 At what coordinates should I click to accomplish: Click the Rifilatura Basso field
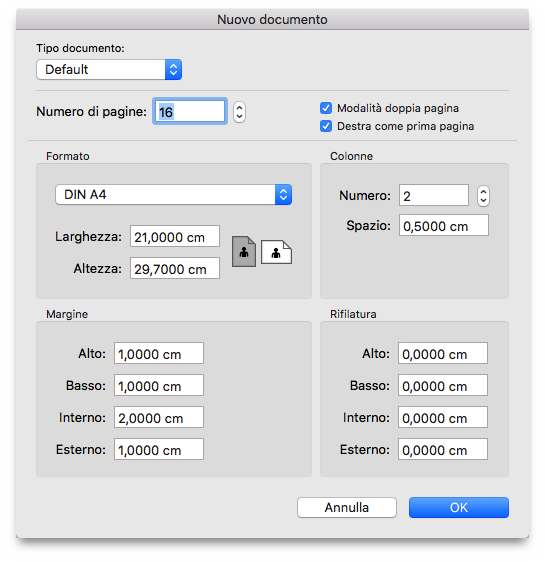point(443,385)
